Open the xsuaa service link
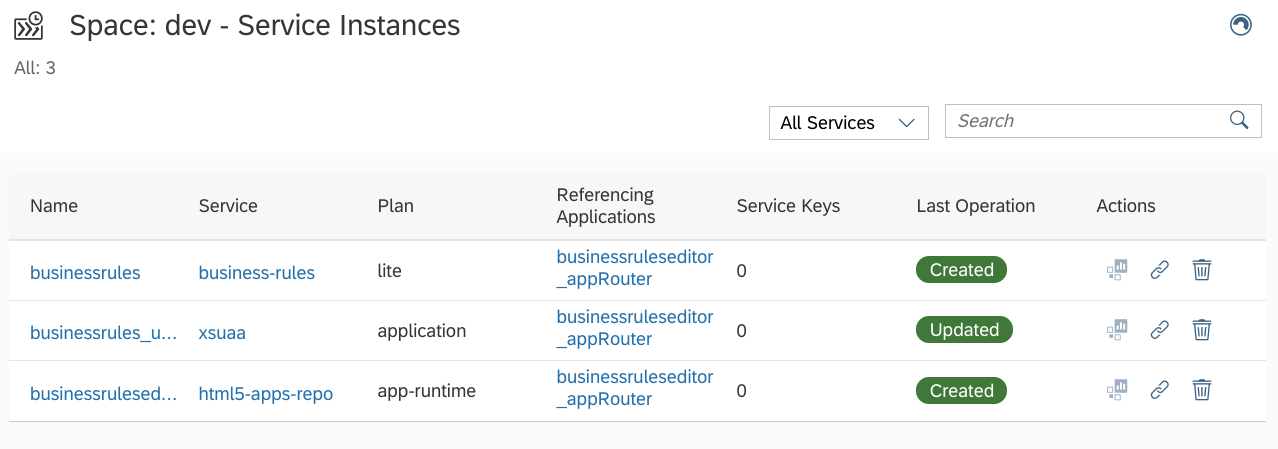1278x449 pixels. coord(222,333)
